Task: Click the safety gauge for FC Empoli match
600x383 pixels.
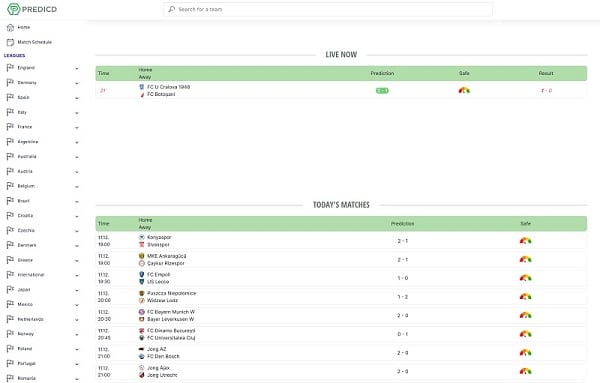Action: [x=525, y=278]
